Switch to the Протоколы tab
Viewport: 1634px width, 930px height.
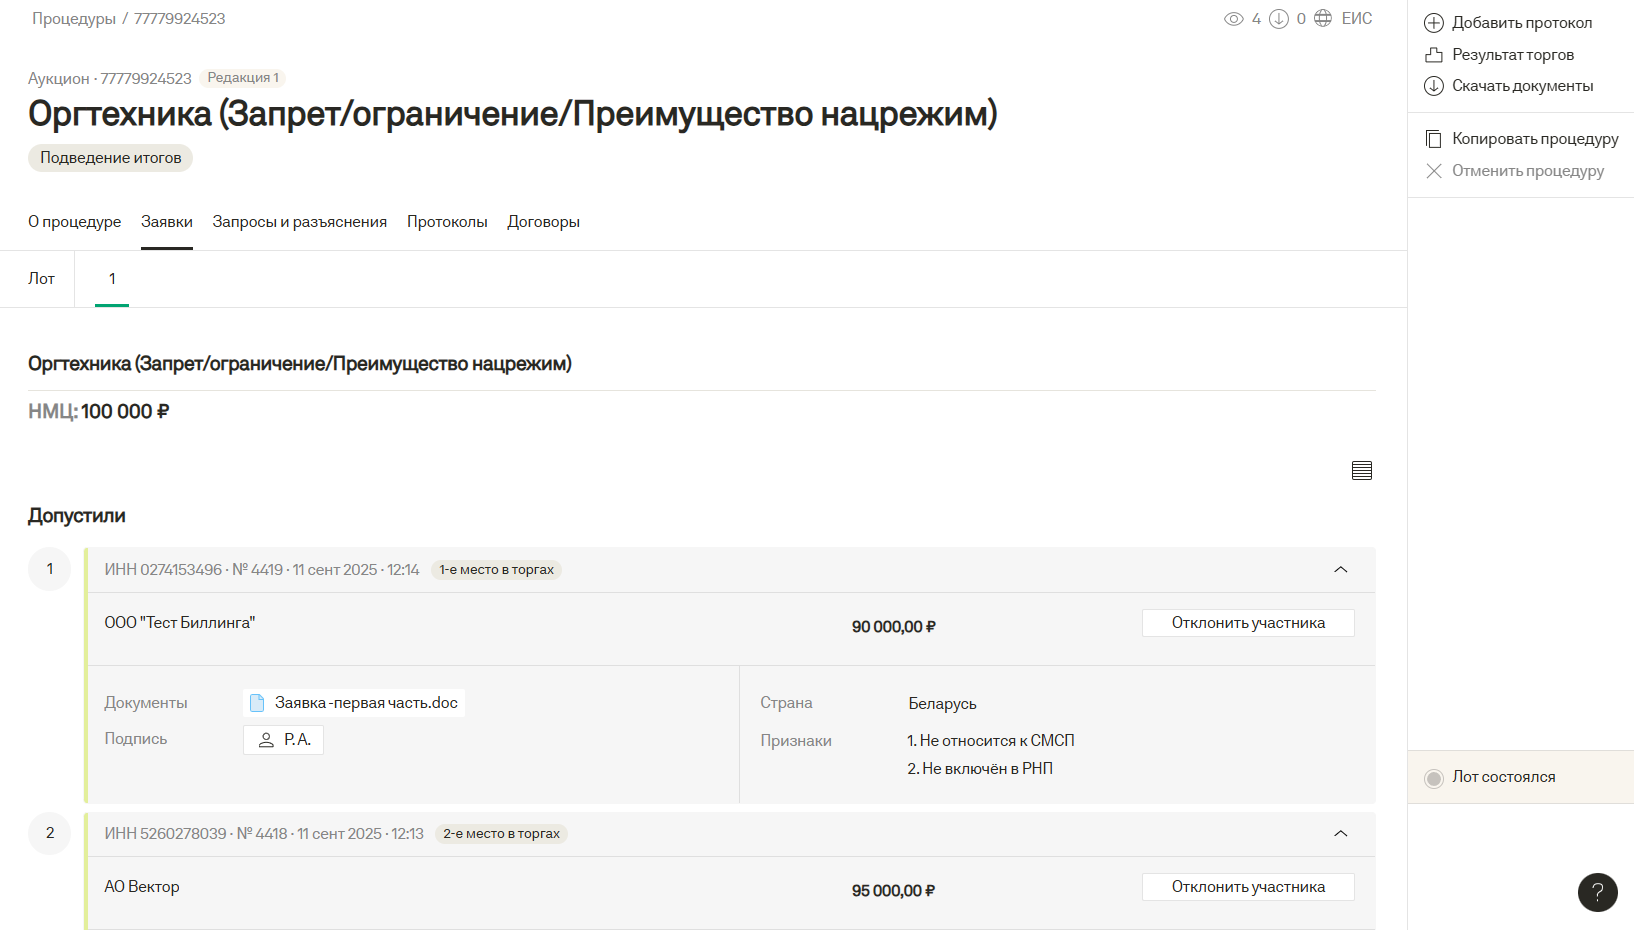[x=447, y=222]
